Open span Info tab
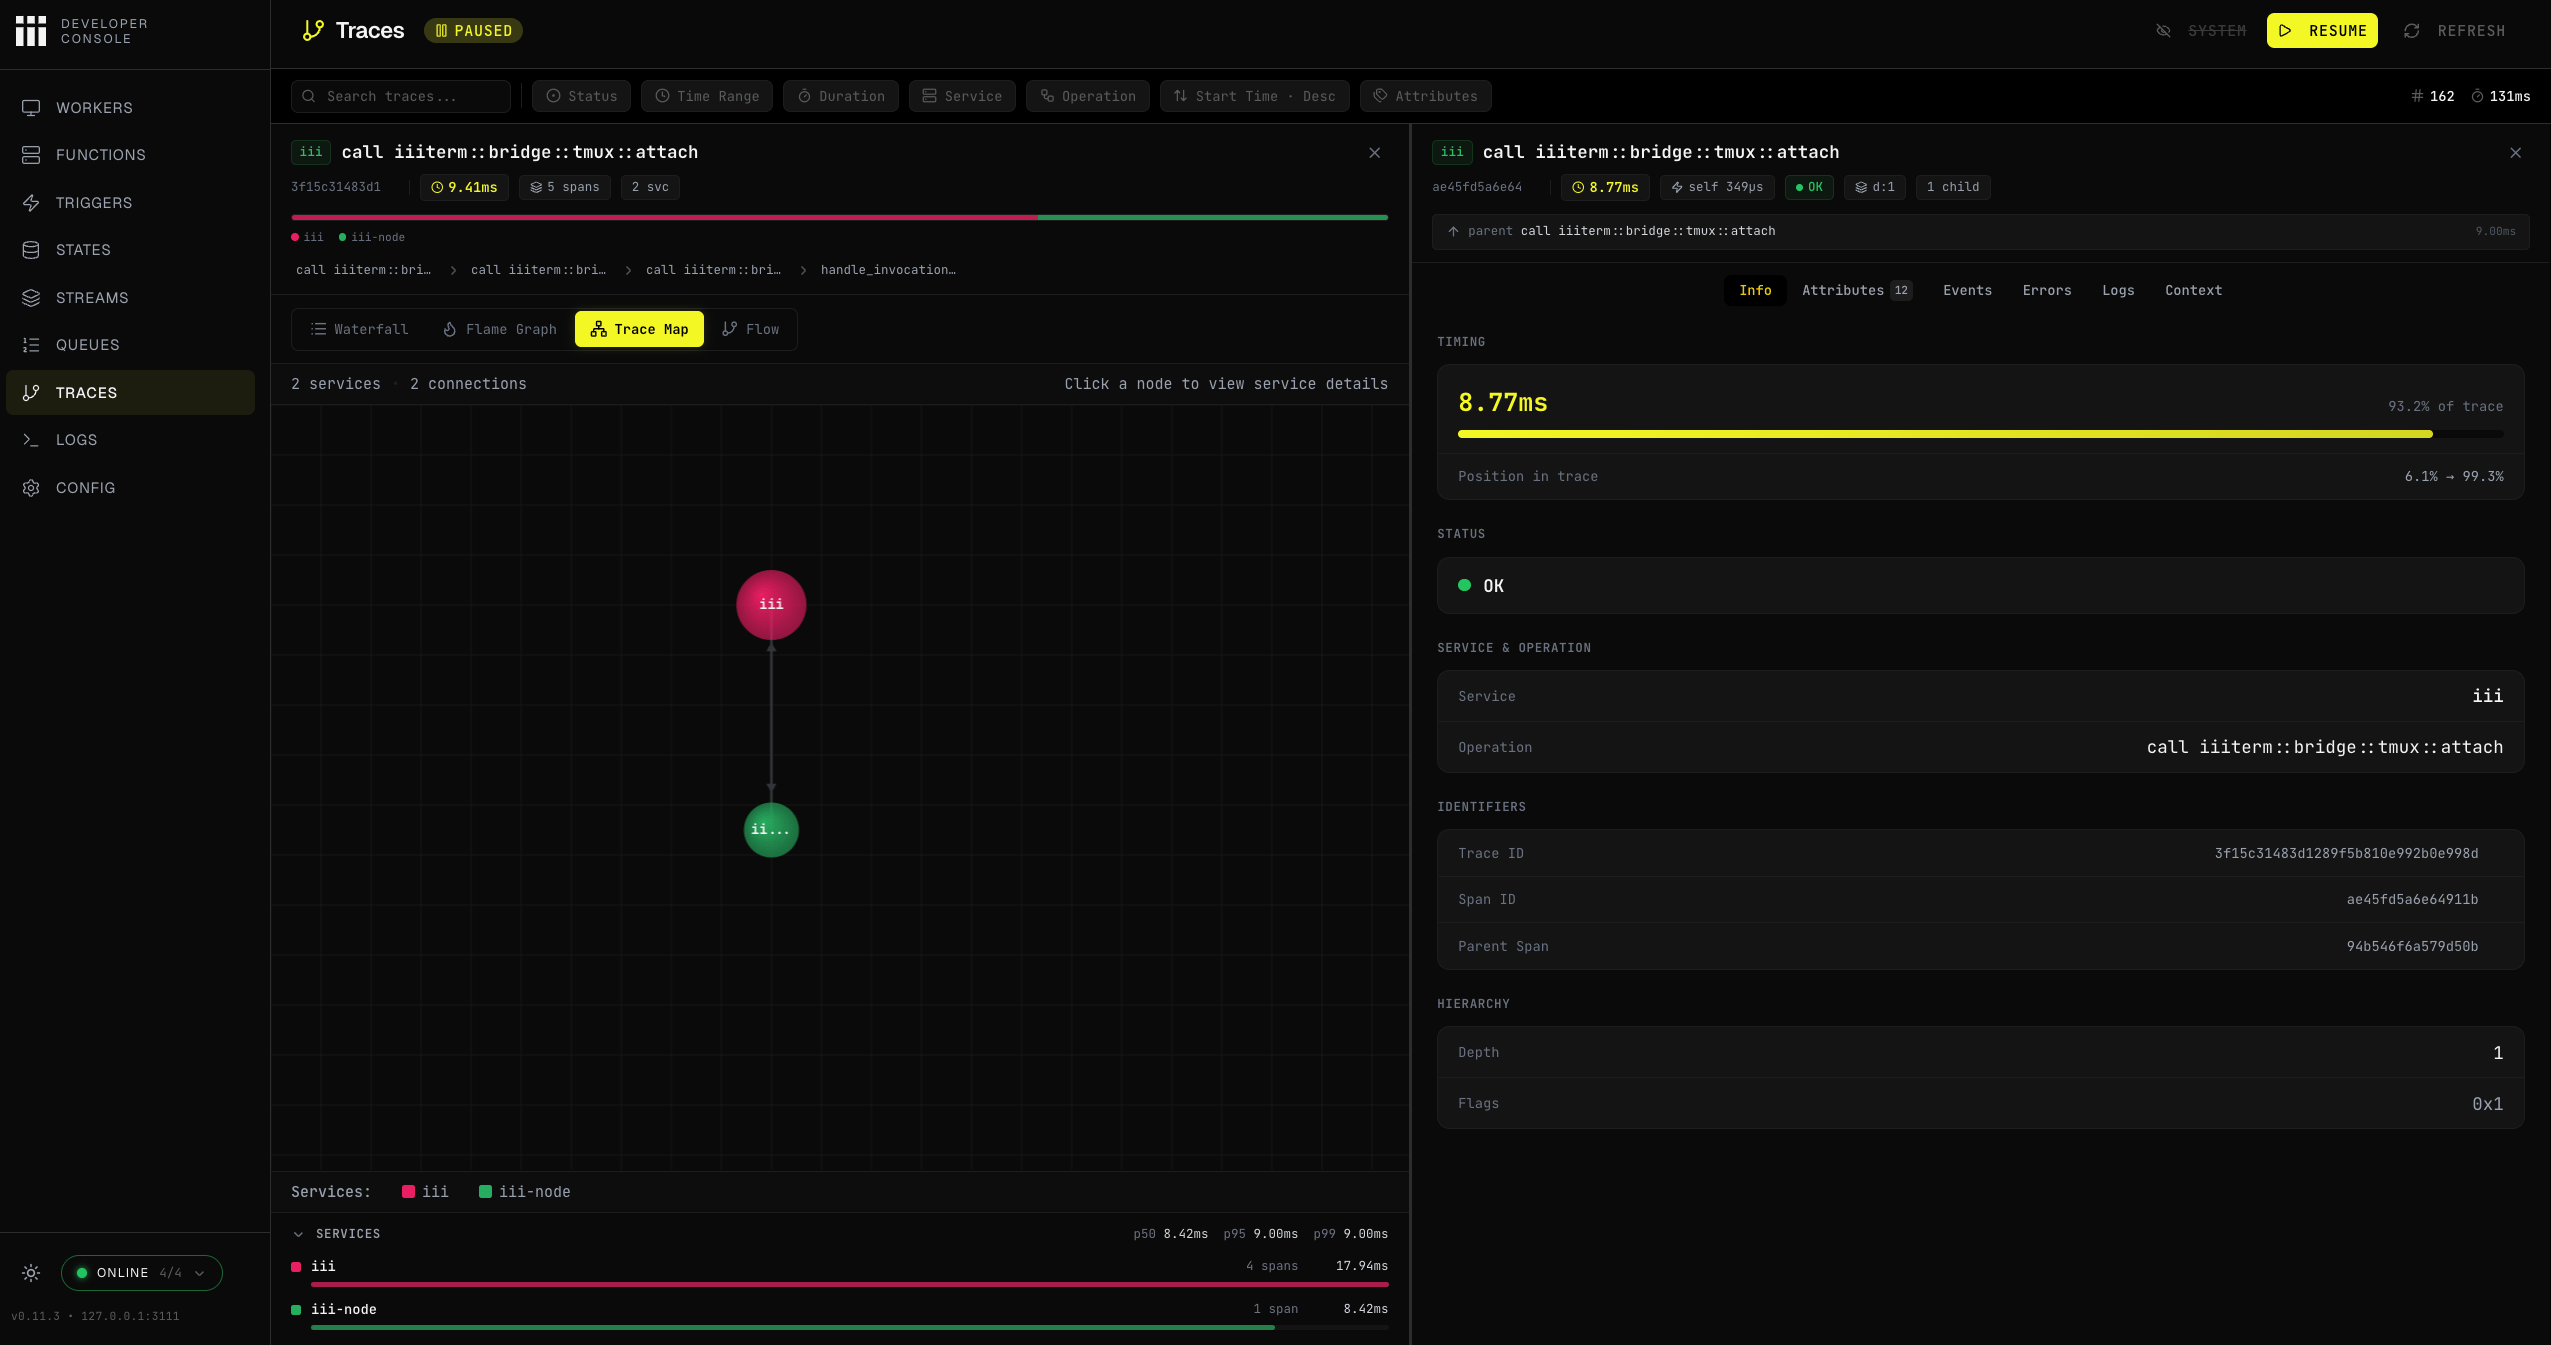This screenshot has width=2551, height=1345. [x=1755, y=291]
